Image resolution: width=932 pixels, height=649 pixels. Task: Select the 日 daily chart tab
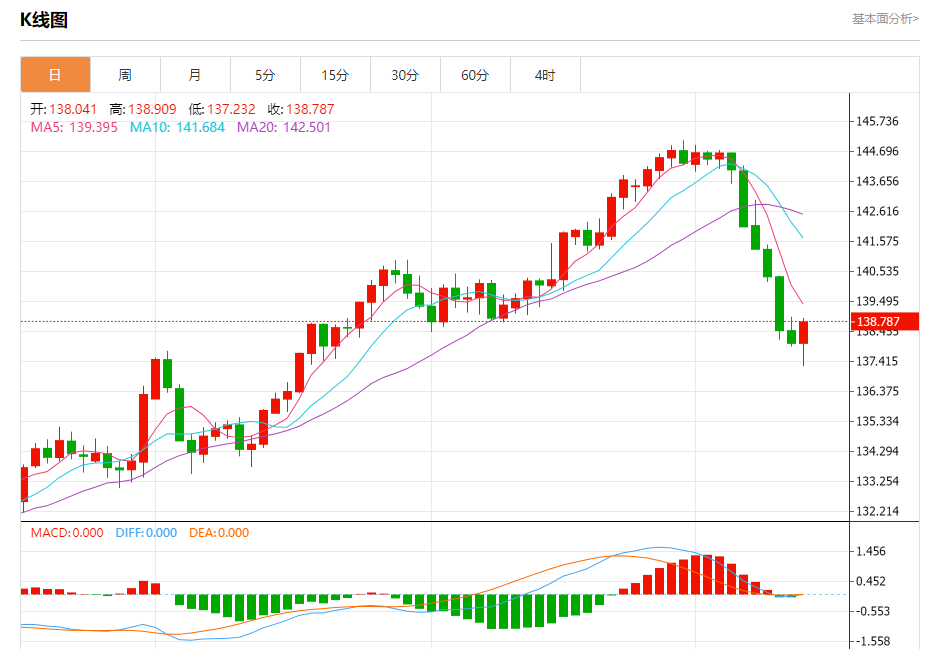[x=55, y=75]
